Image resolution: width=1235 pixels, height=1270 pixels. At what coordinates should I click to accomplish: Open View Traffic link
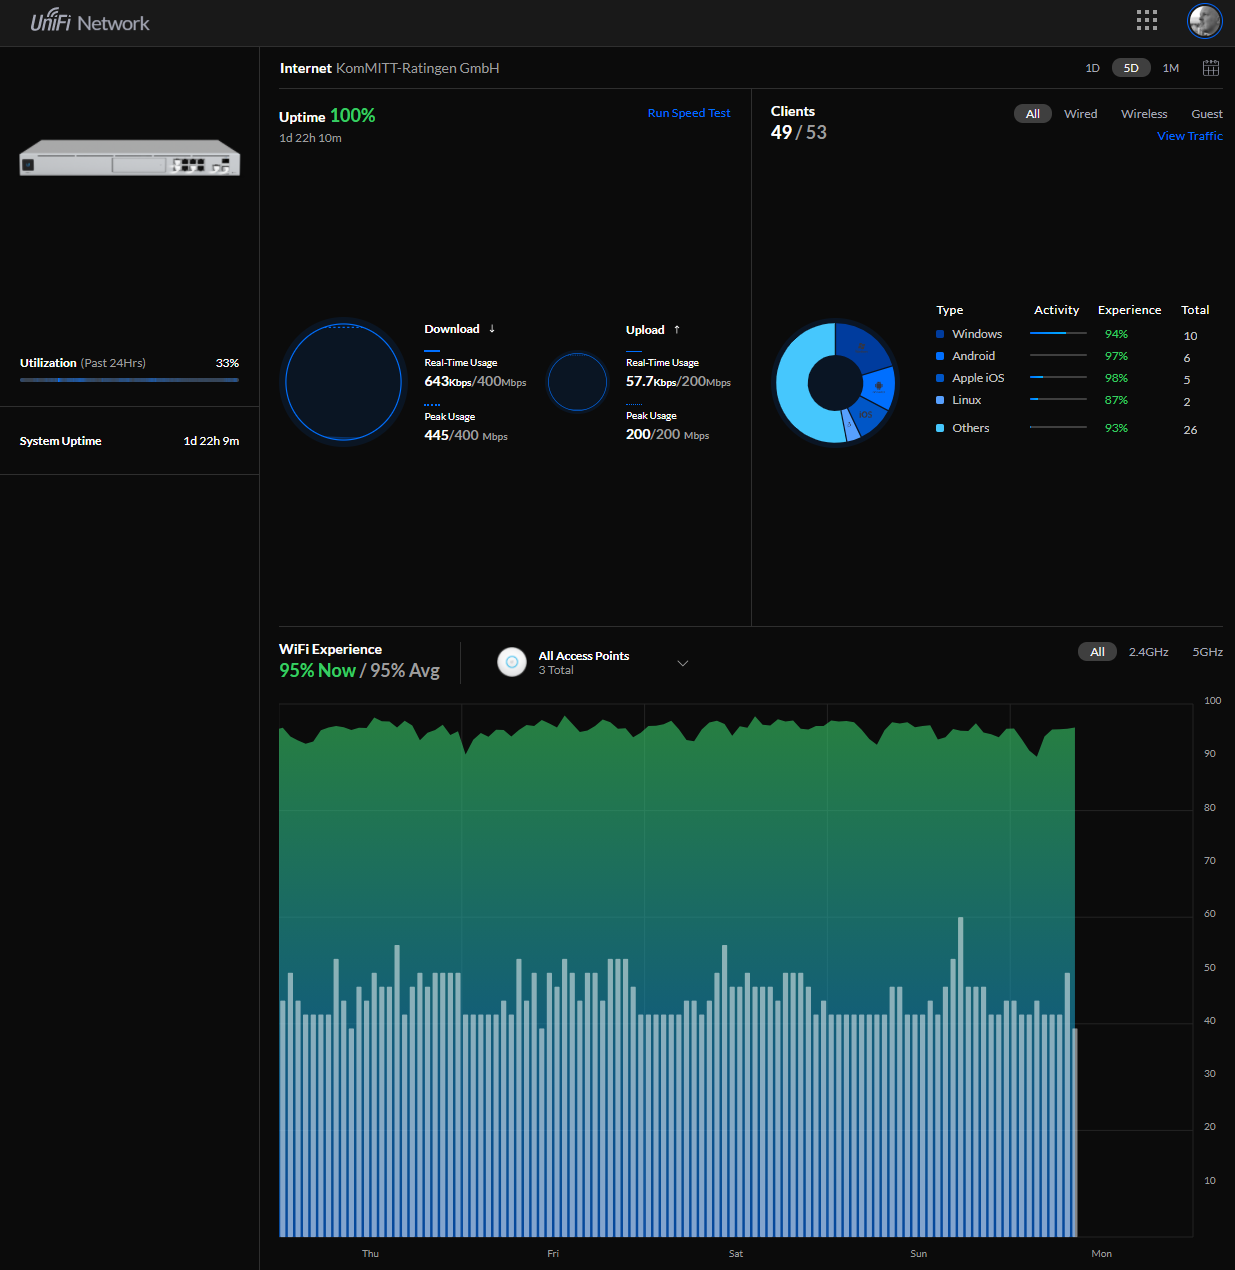coord(1190,136)
